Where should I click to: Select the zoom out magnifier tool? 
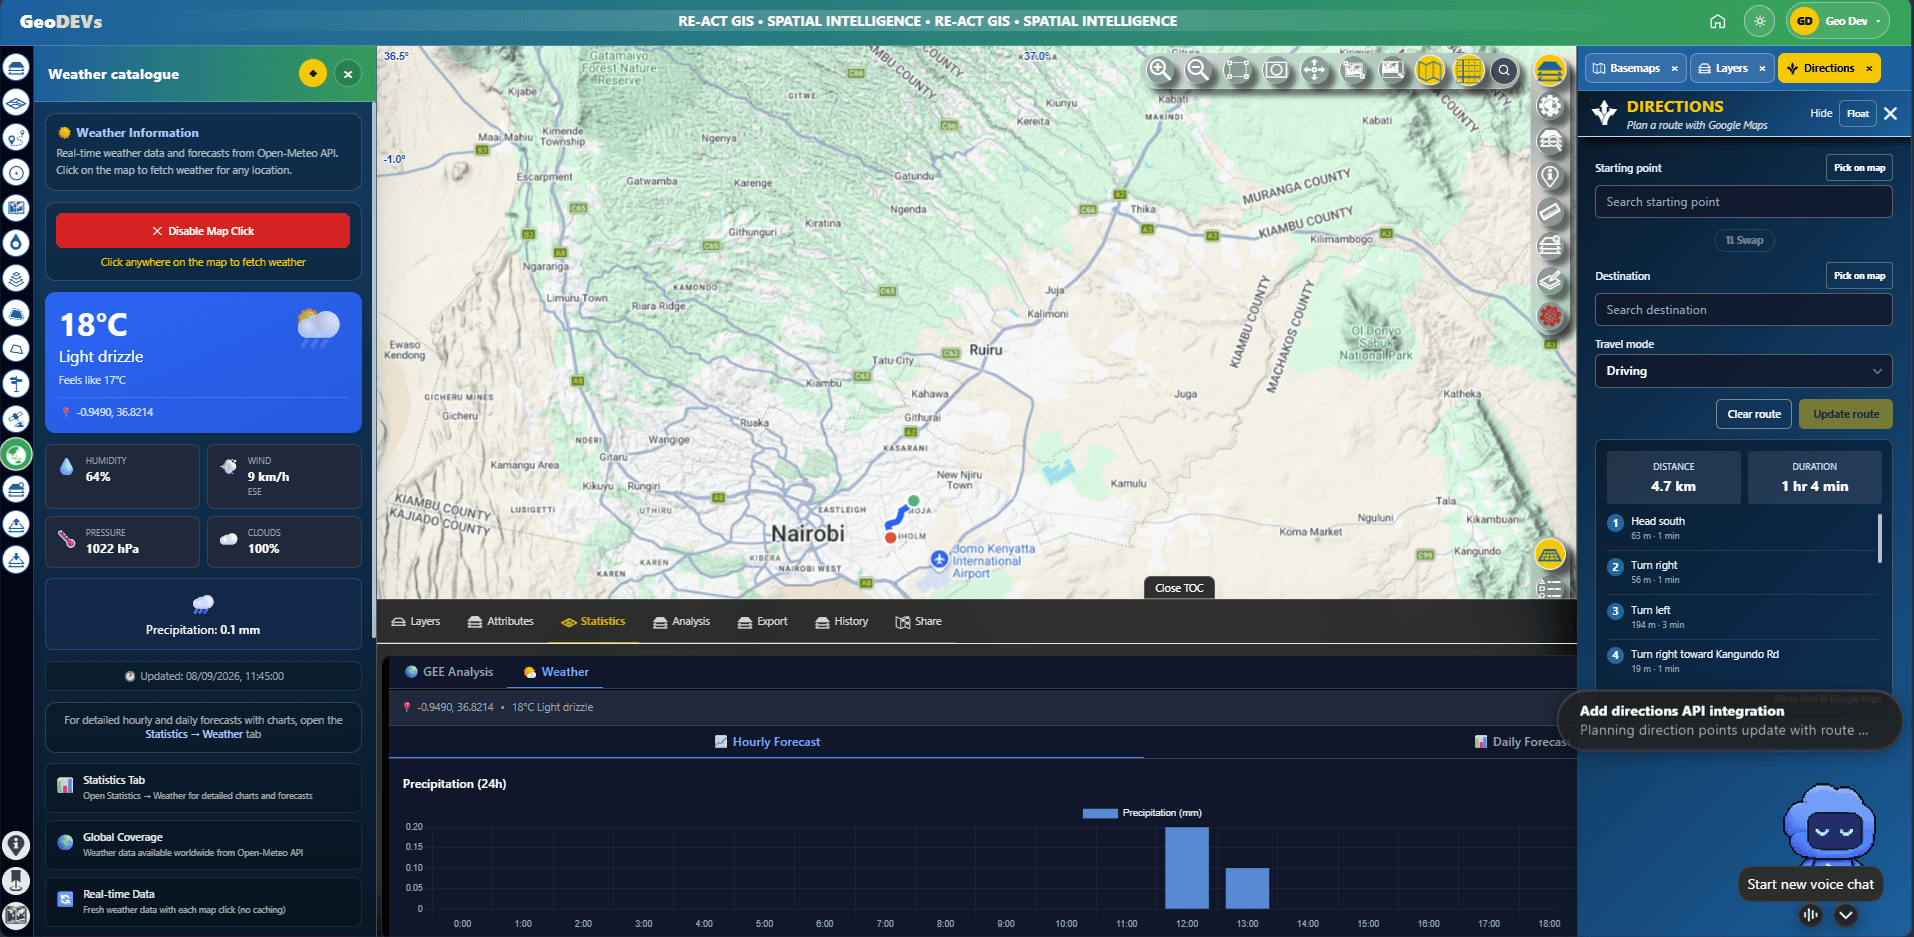1198,70
